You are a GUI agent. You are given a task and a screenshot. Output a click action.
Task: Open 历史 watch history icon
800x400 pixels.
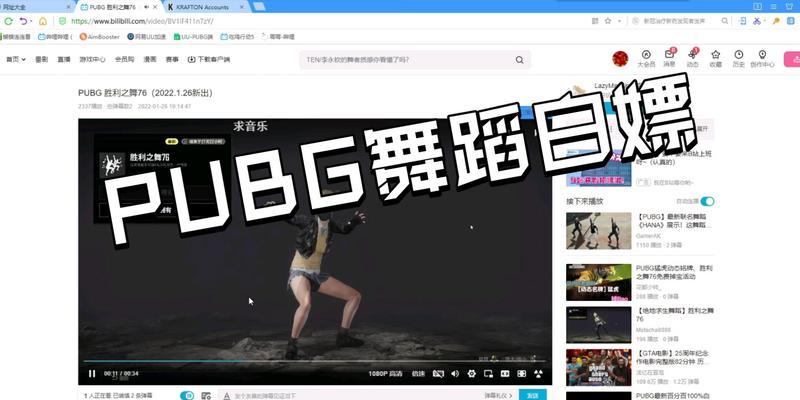(x=738, y=59)
